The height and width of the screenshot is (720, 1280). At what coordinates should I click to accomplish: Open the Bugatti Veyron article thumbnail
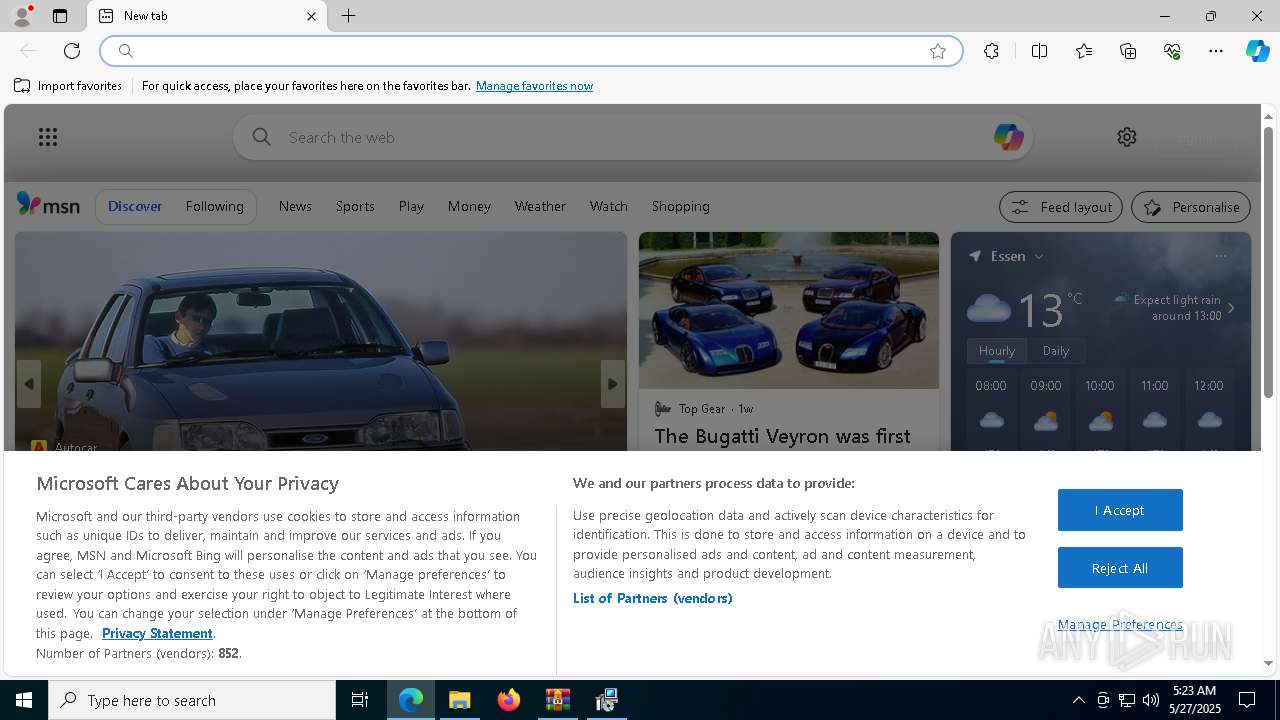(789, 310)
